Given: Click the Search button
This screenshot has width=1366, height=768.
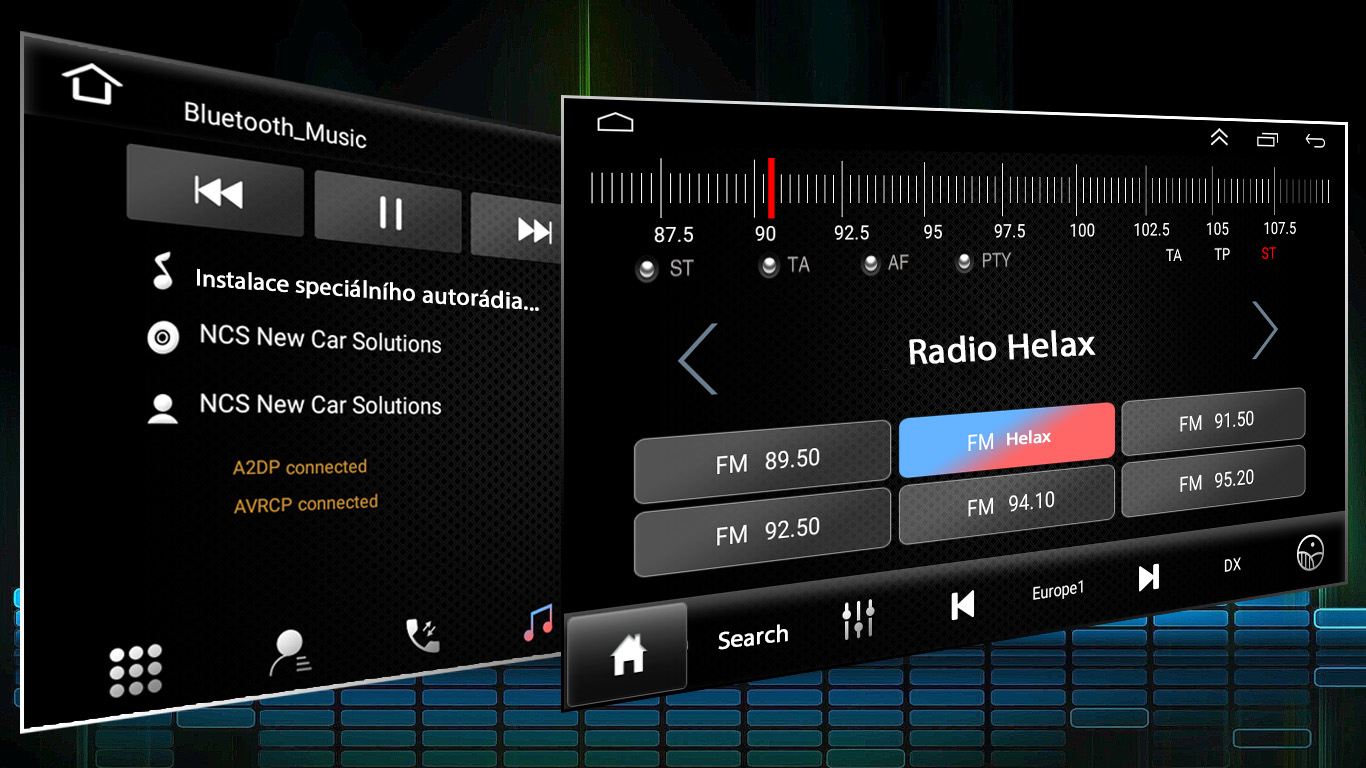Looking at the screenshot, I should coord(753,637).
